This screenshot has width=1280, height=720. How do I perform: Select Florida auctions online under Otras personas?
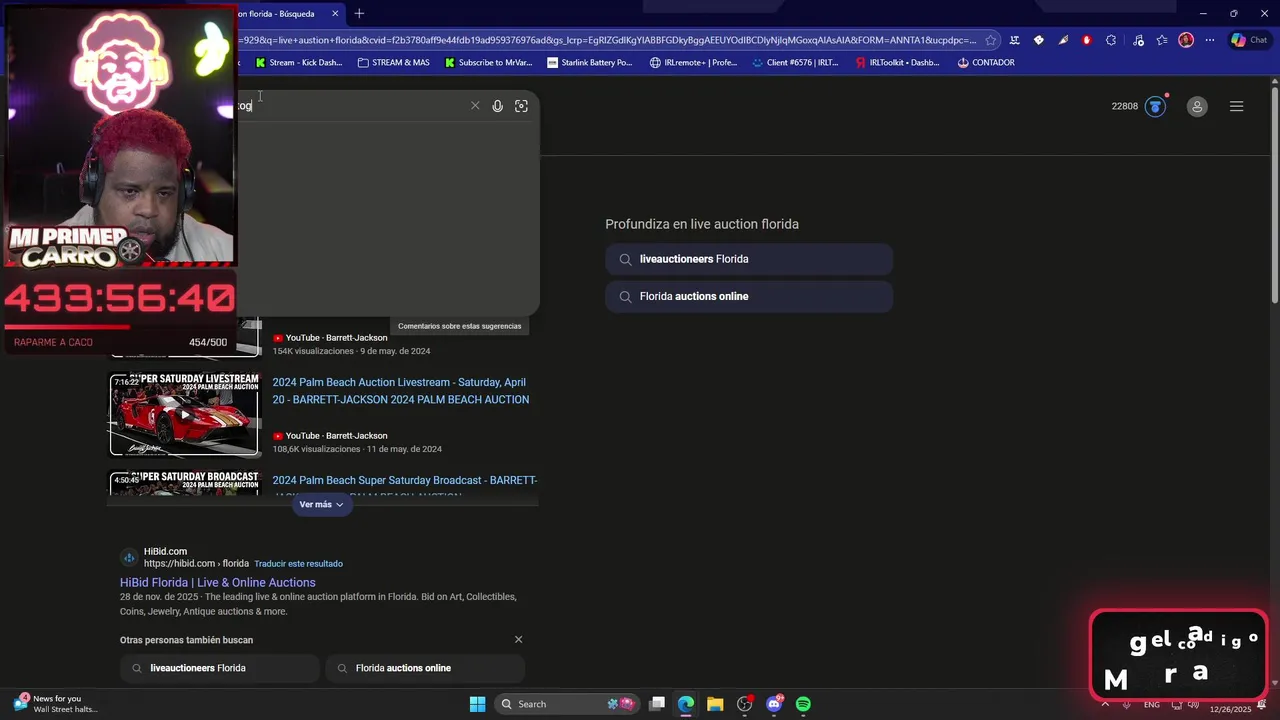click(425, 668)
